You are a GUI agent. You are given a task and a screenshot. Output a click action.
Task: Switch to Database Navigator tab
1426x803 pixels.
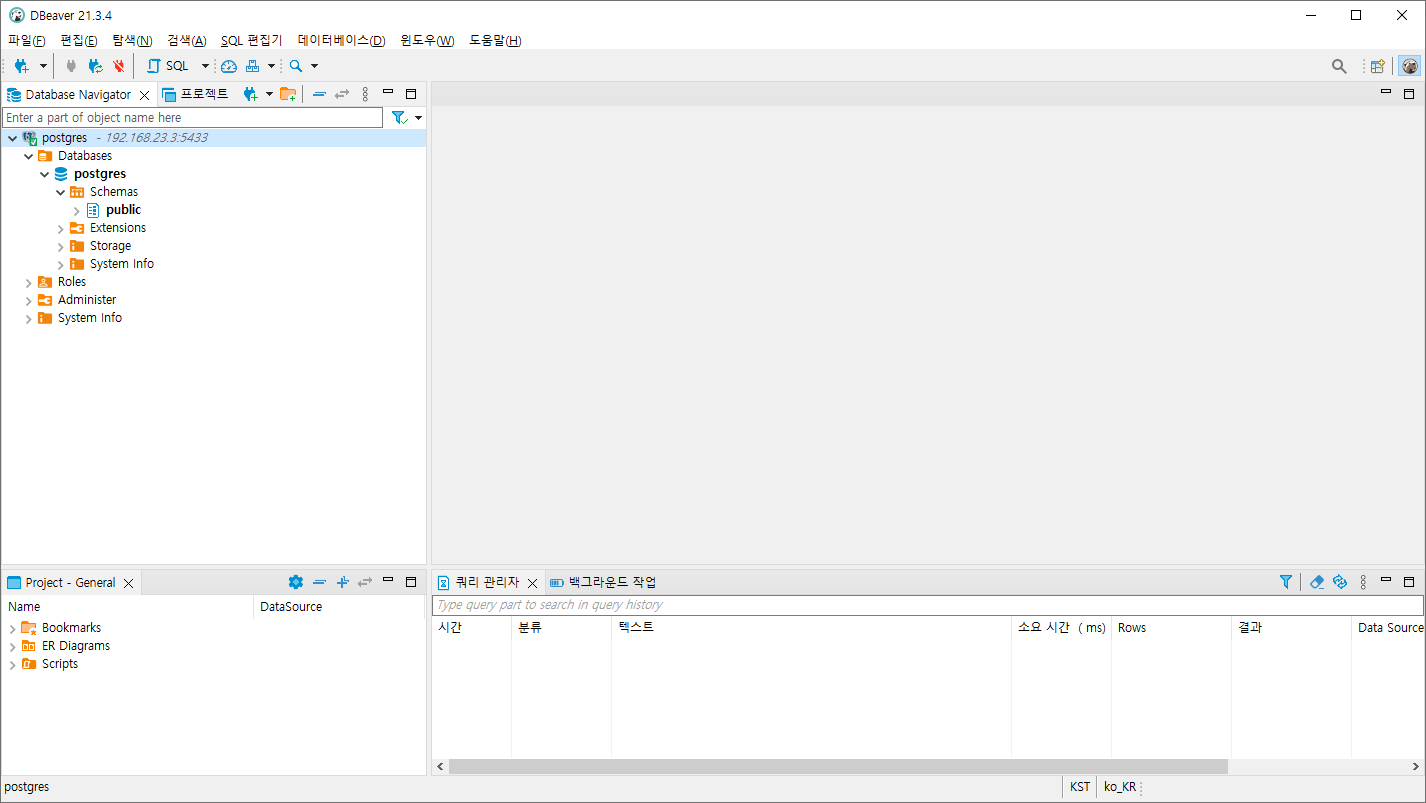(78, 94)
